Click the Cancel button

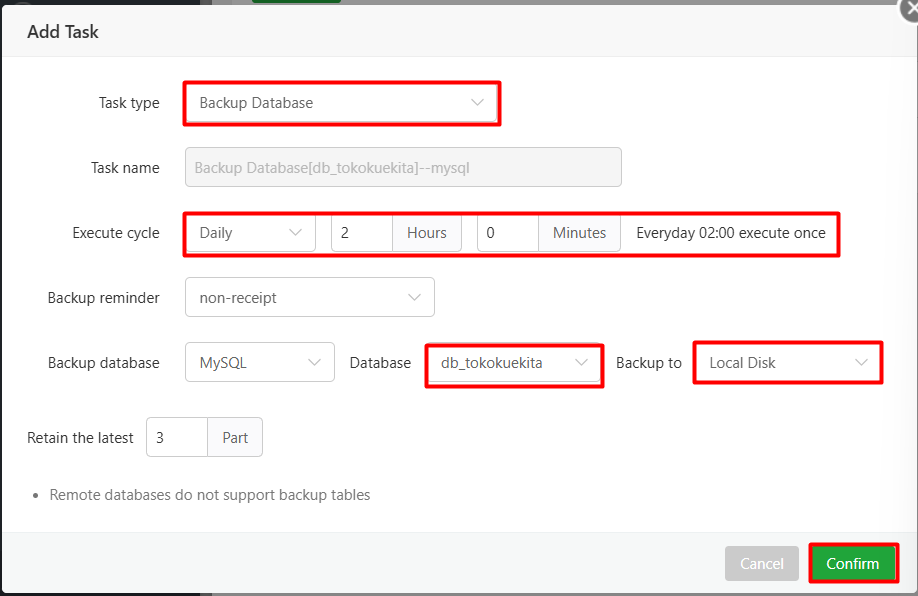point(761,563)
